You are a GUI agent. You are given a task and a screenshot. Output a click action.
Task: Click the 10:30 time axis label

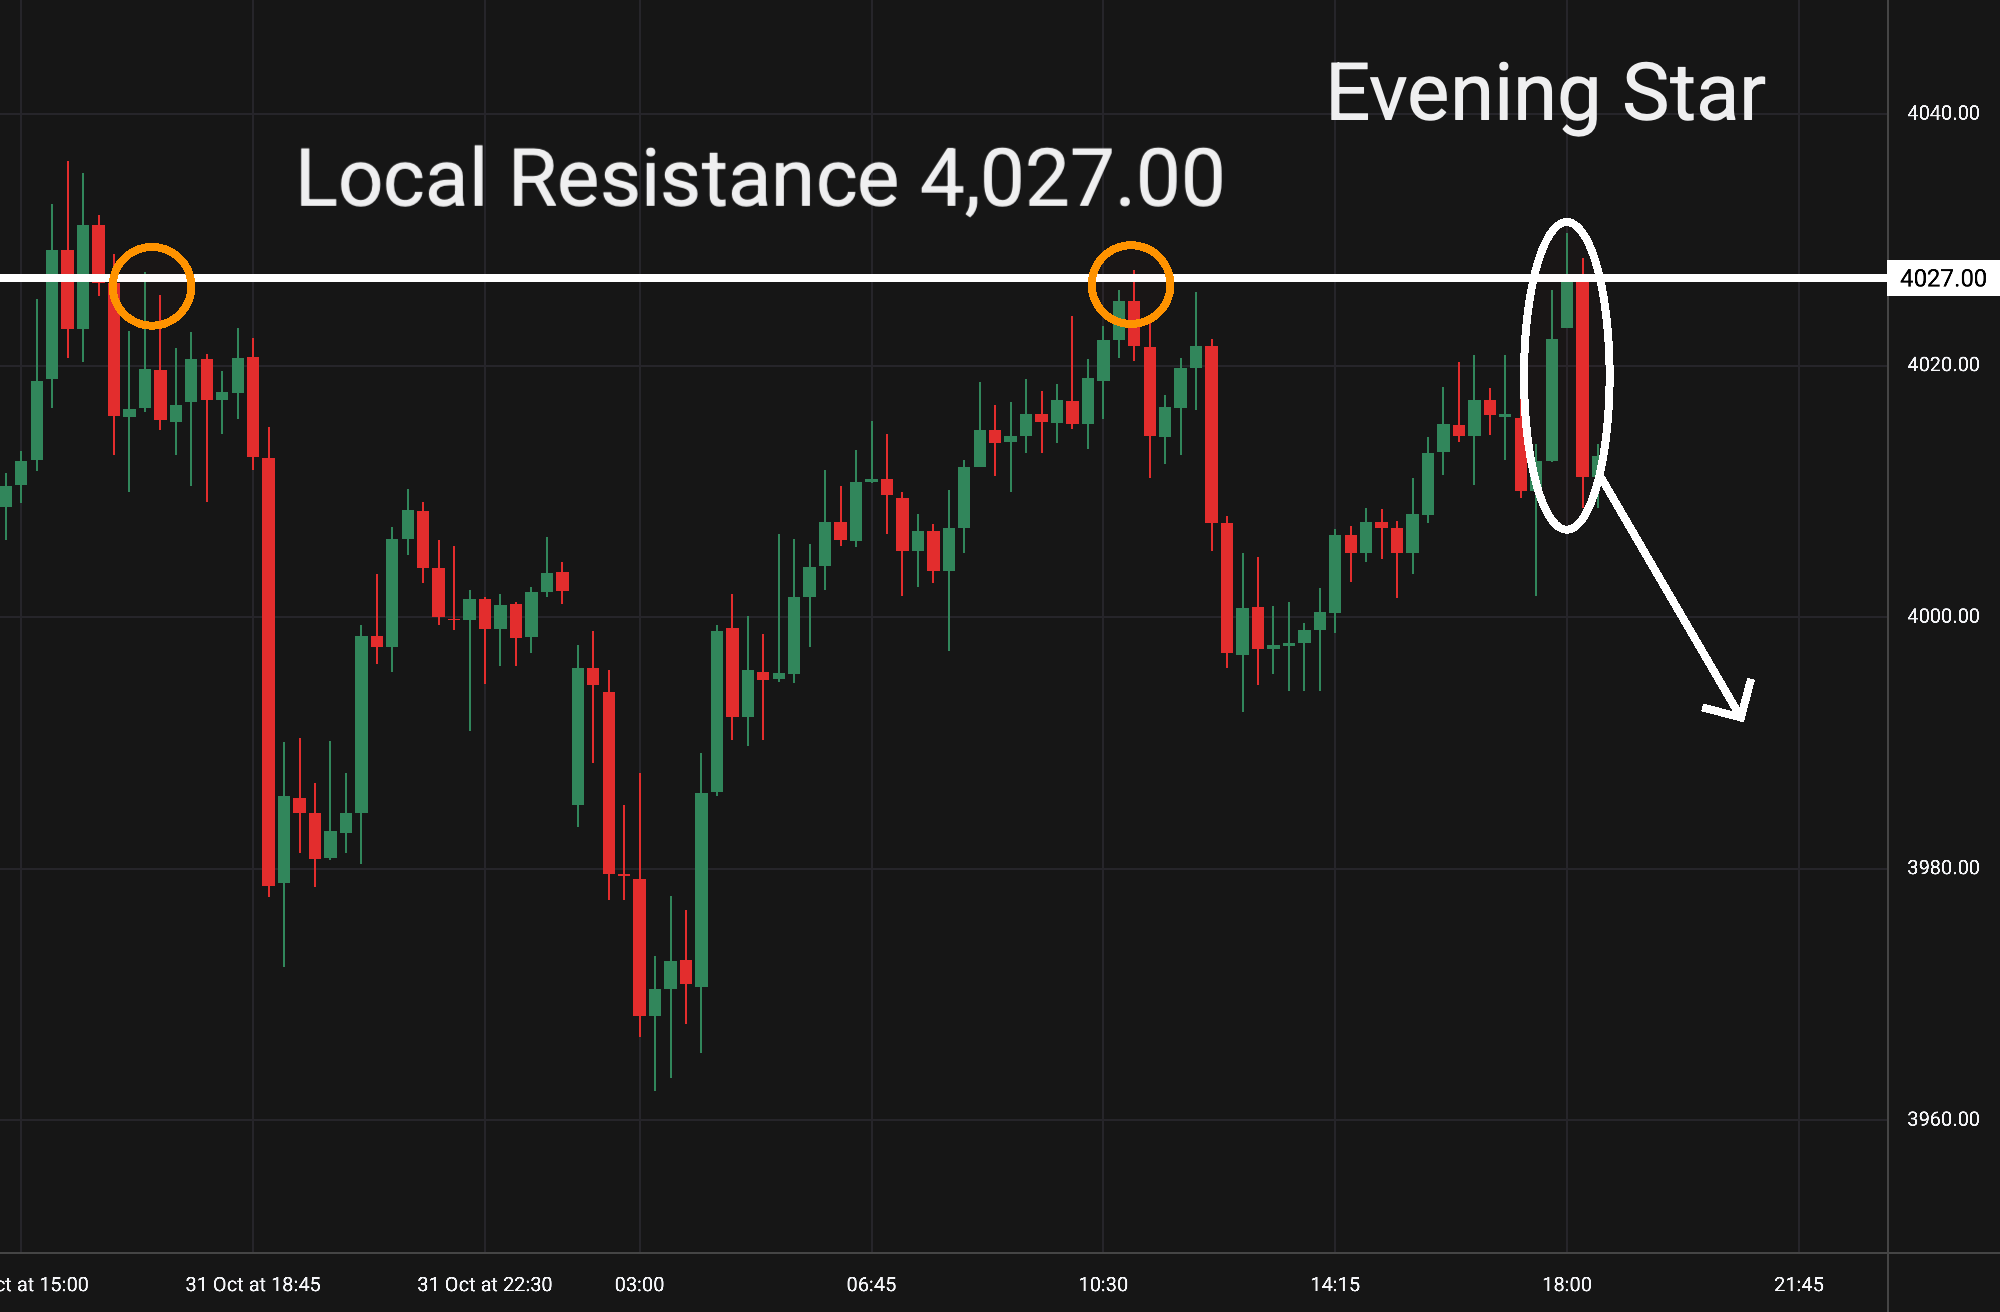click(1103, 1284)
